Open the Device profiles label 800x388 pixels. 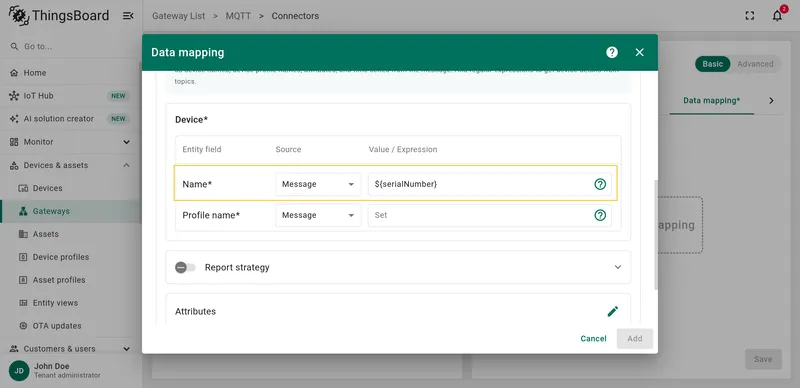[61, 257]
